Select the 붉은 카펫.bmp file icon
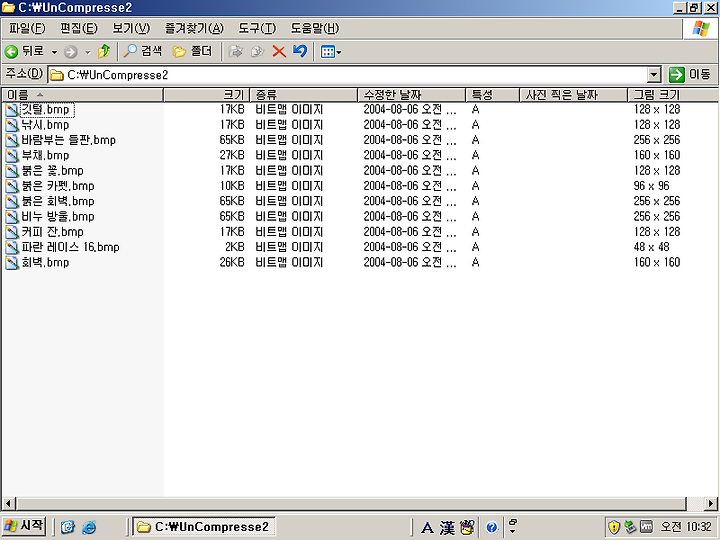Screen dimensions: 720x540 (x=12, y=186)
